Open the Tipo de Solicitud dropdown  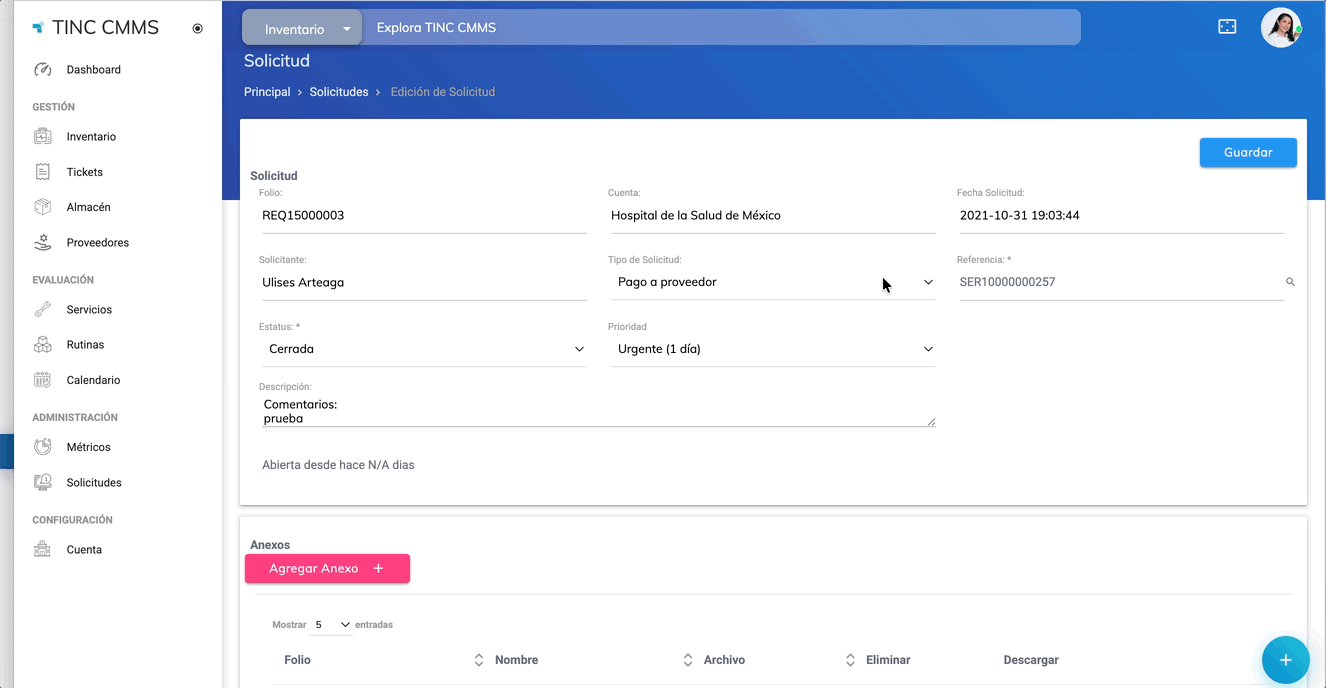coord(773,282)
